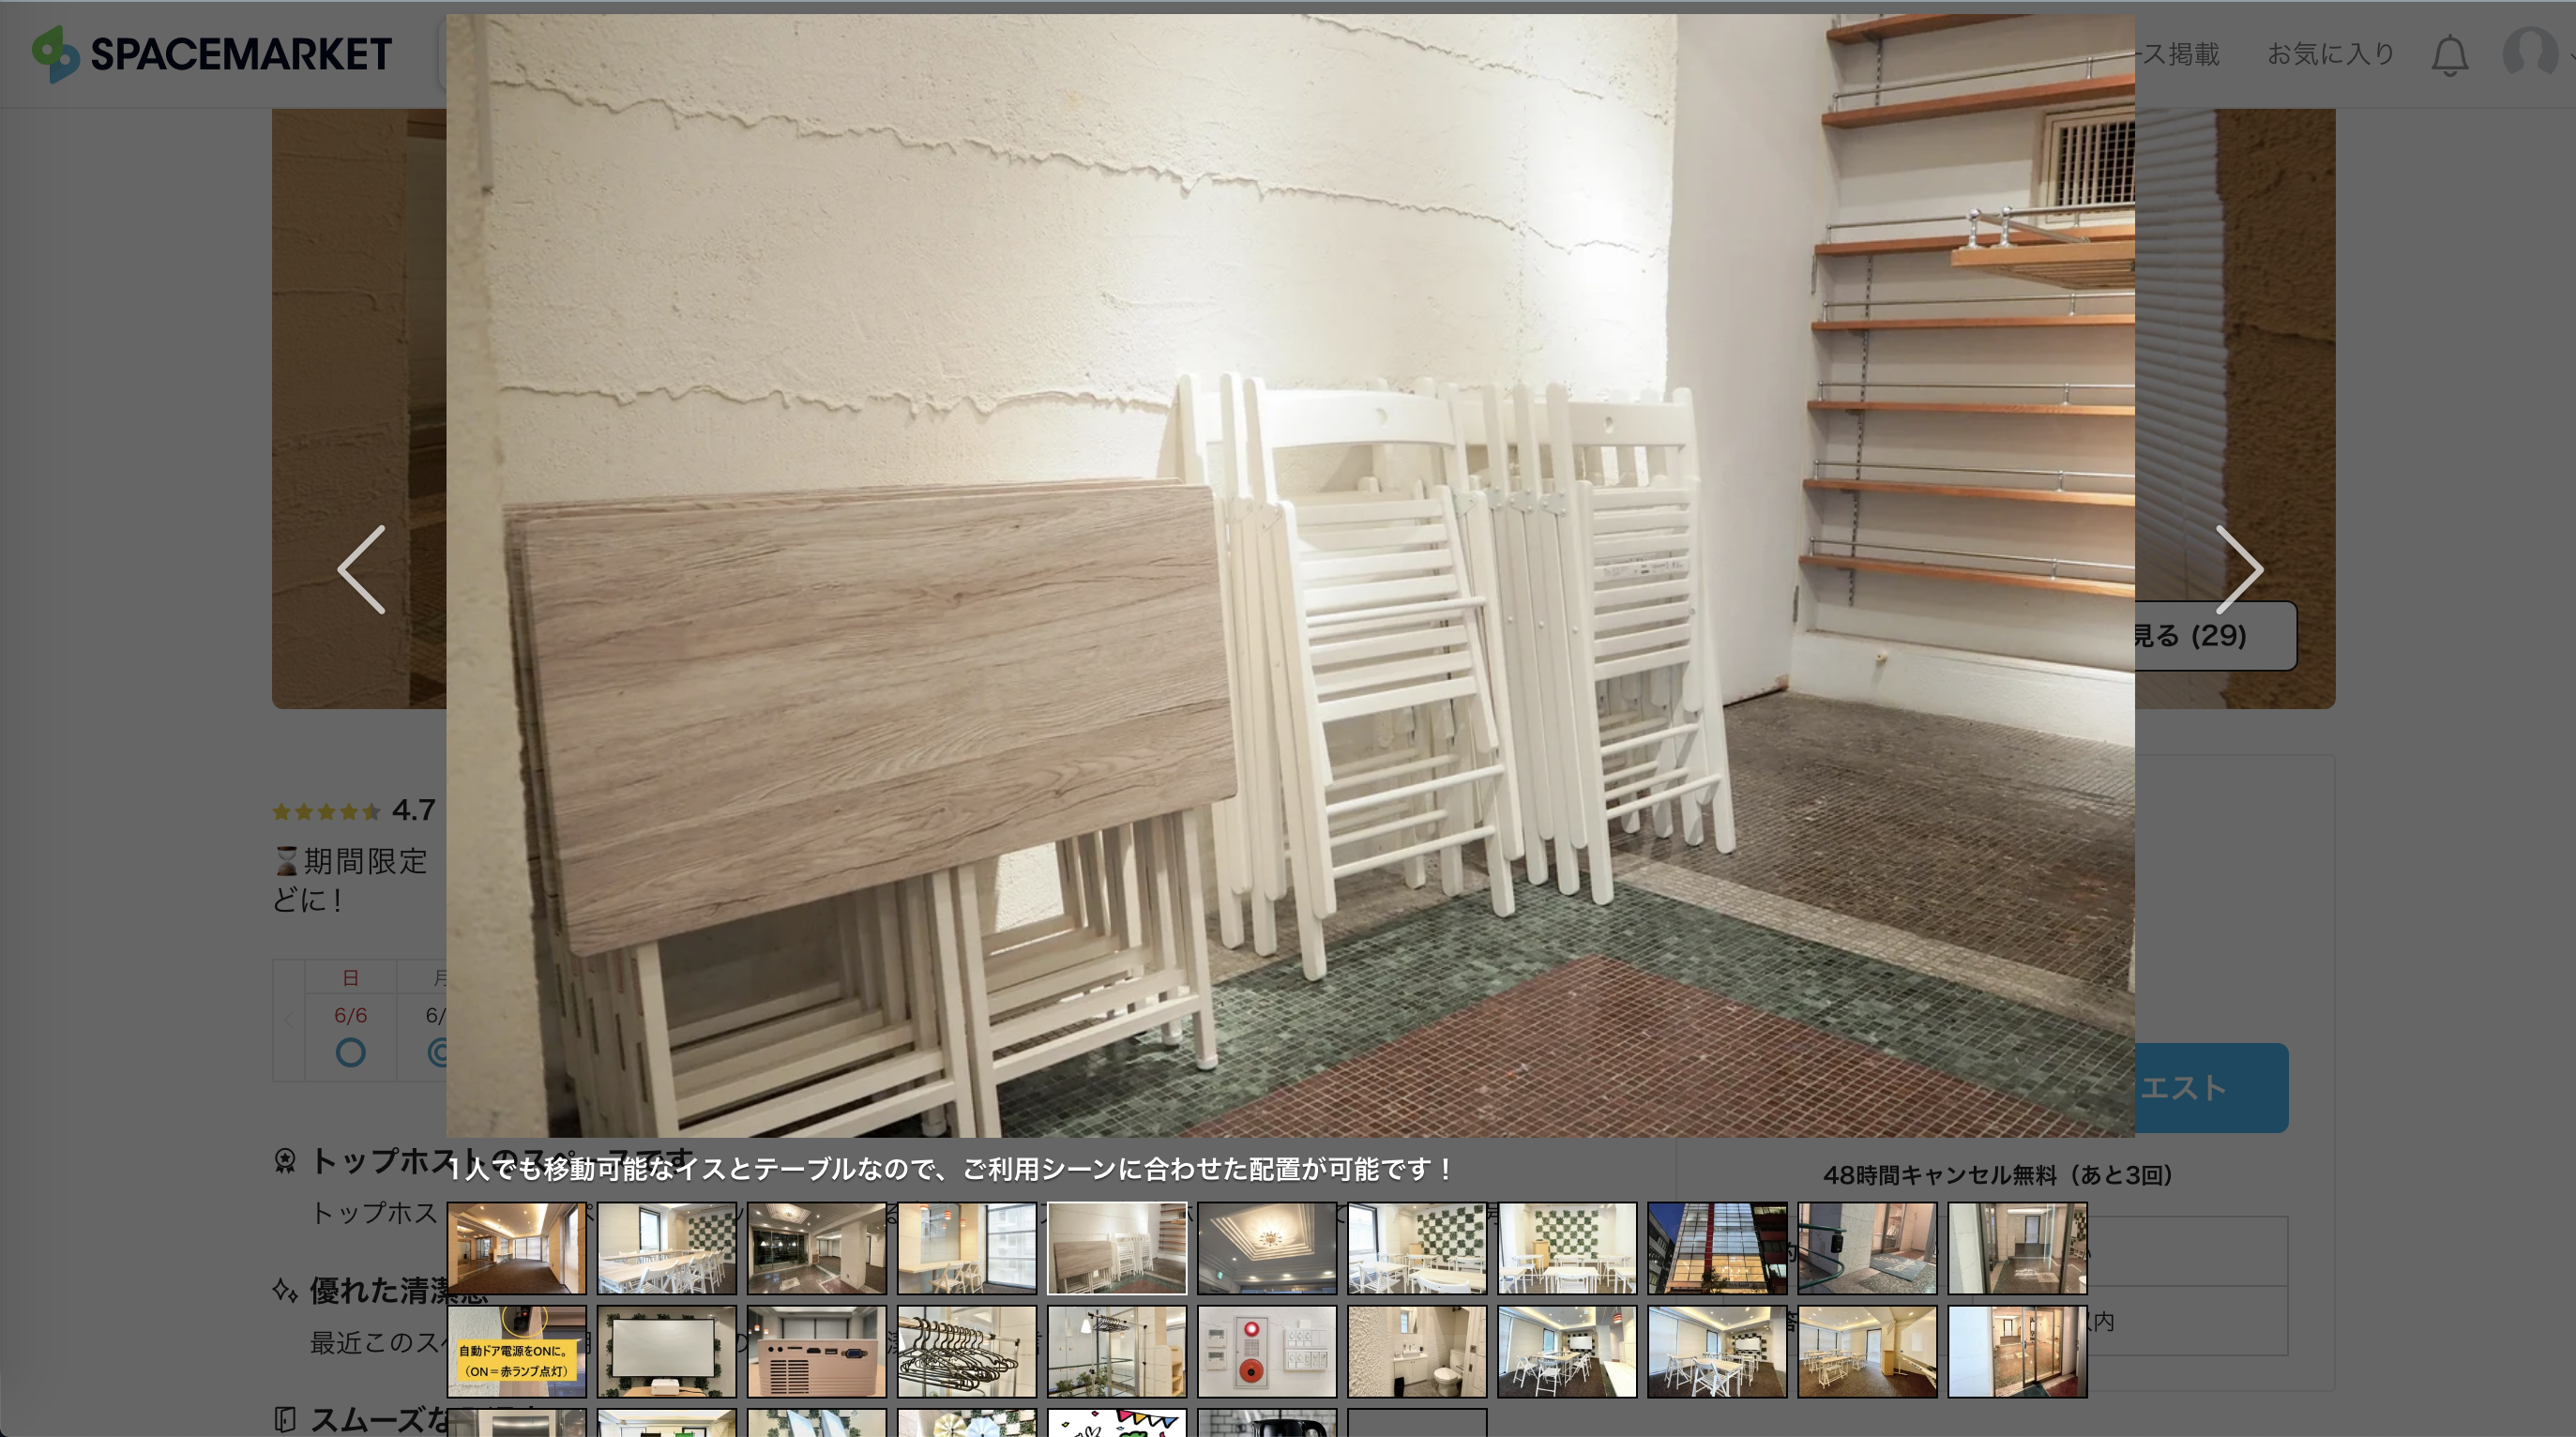Select the 6/6 Sunday availability circle

(x=350, y=1052)
